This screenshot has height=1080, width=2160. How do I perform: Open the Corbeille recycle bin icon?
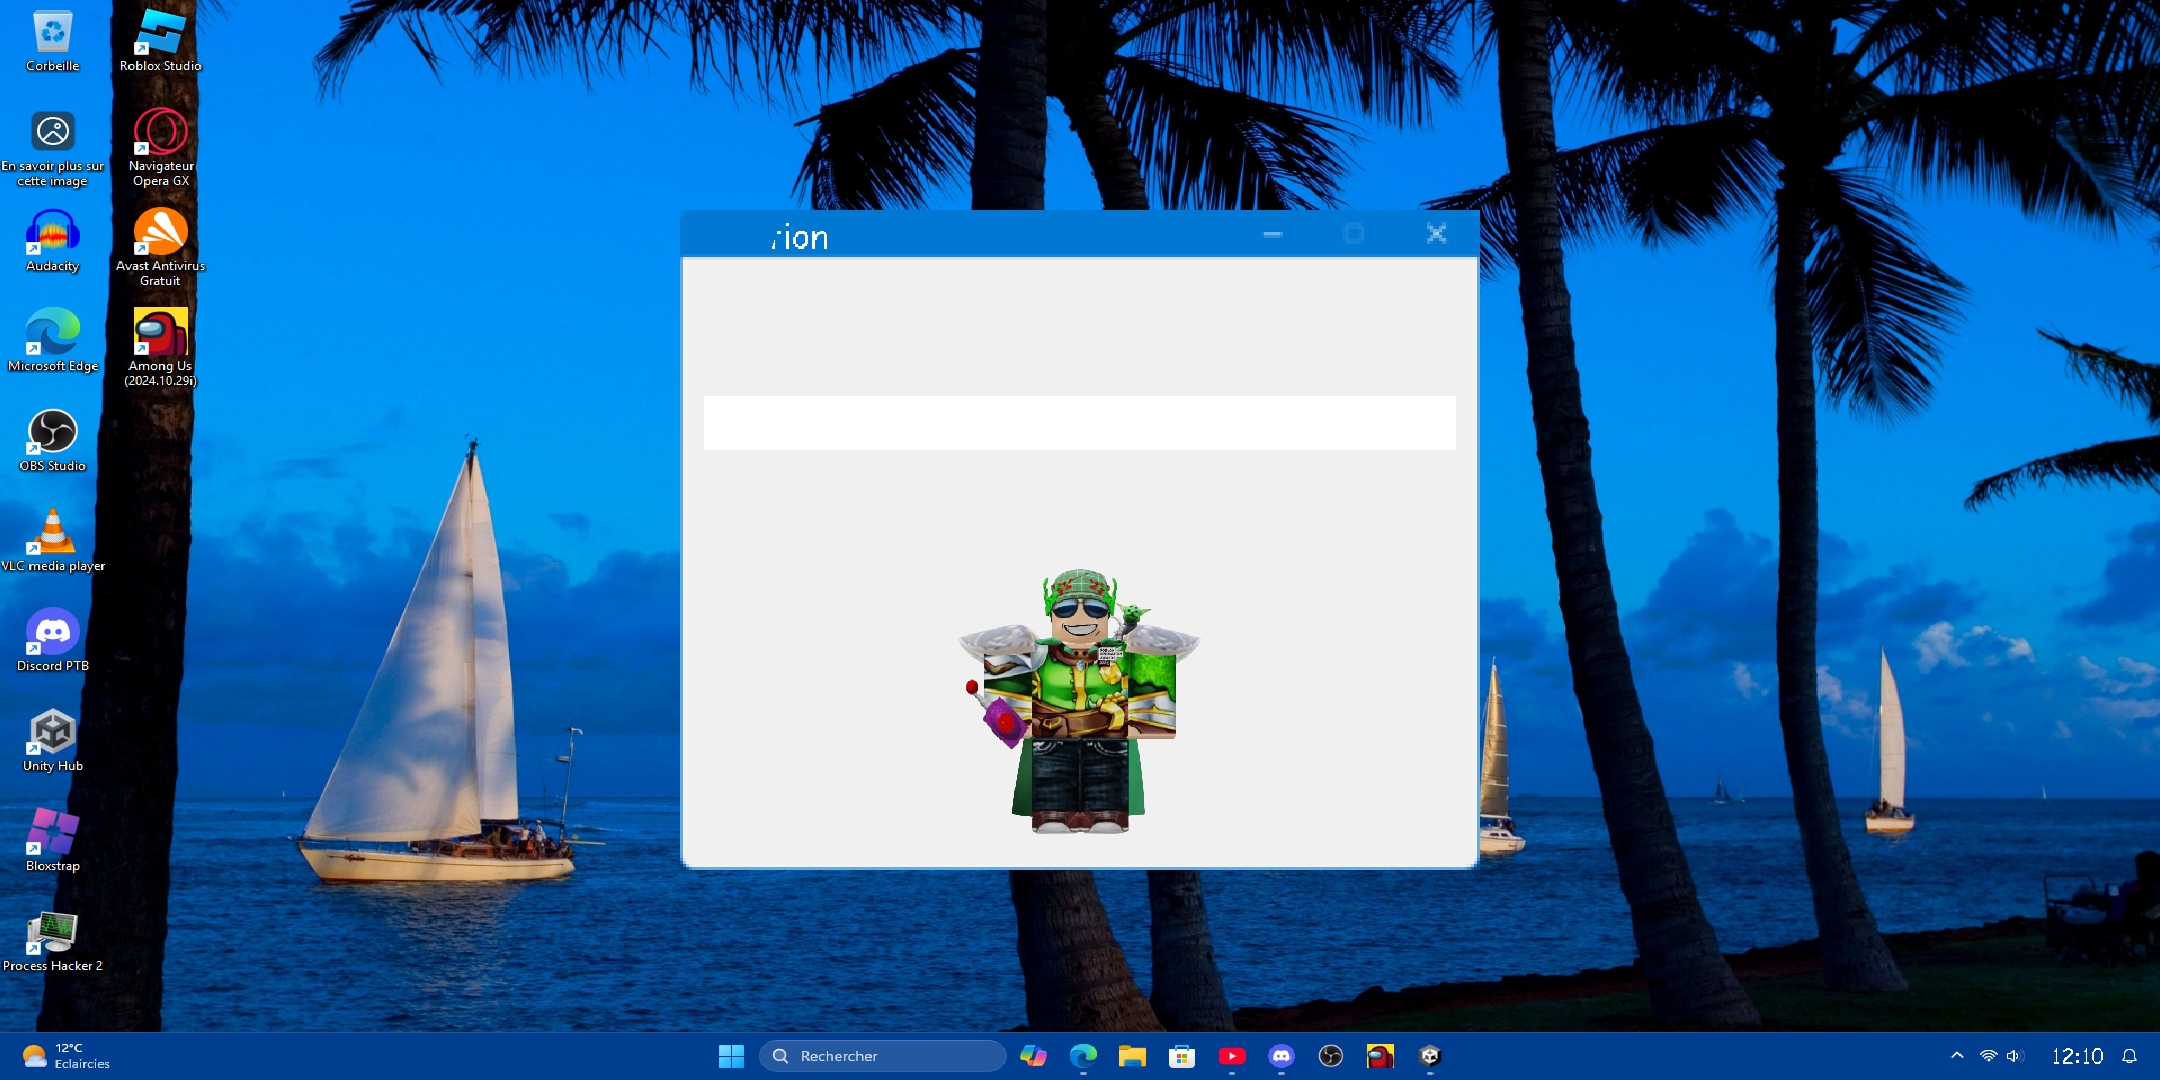point(52,41)
